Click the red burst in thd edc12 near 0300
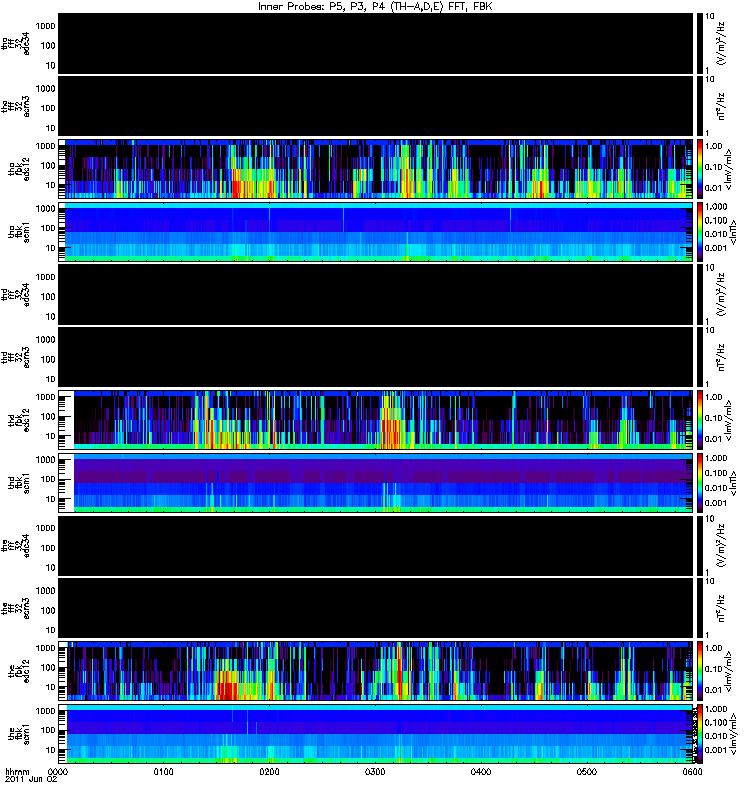 [391, 431]
